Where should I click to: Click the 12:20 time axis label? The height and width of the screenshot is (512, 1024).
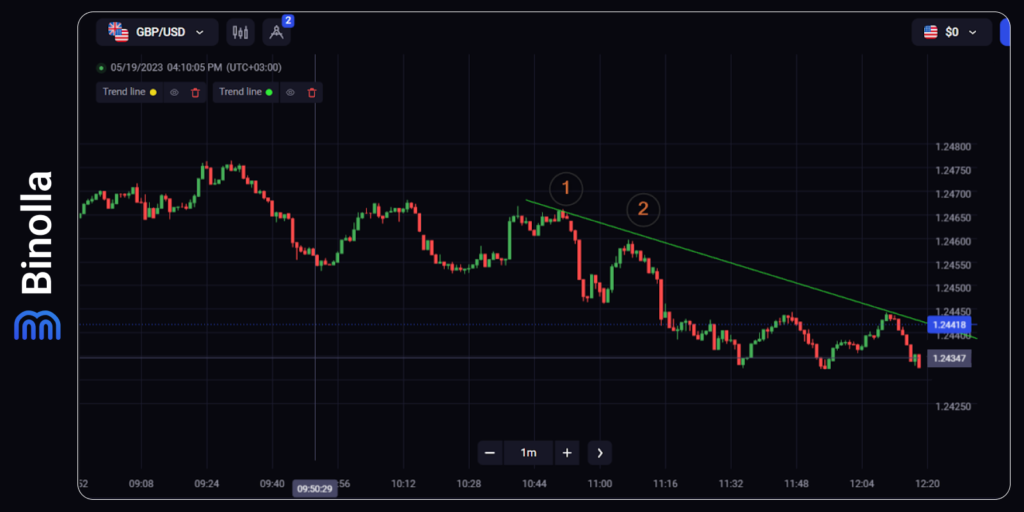click(927, 484)
